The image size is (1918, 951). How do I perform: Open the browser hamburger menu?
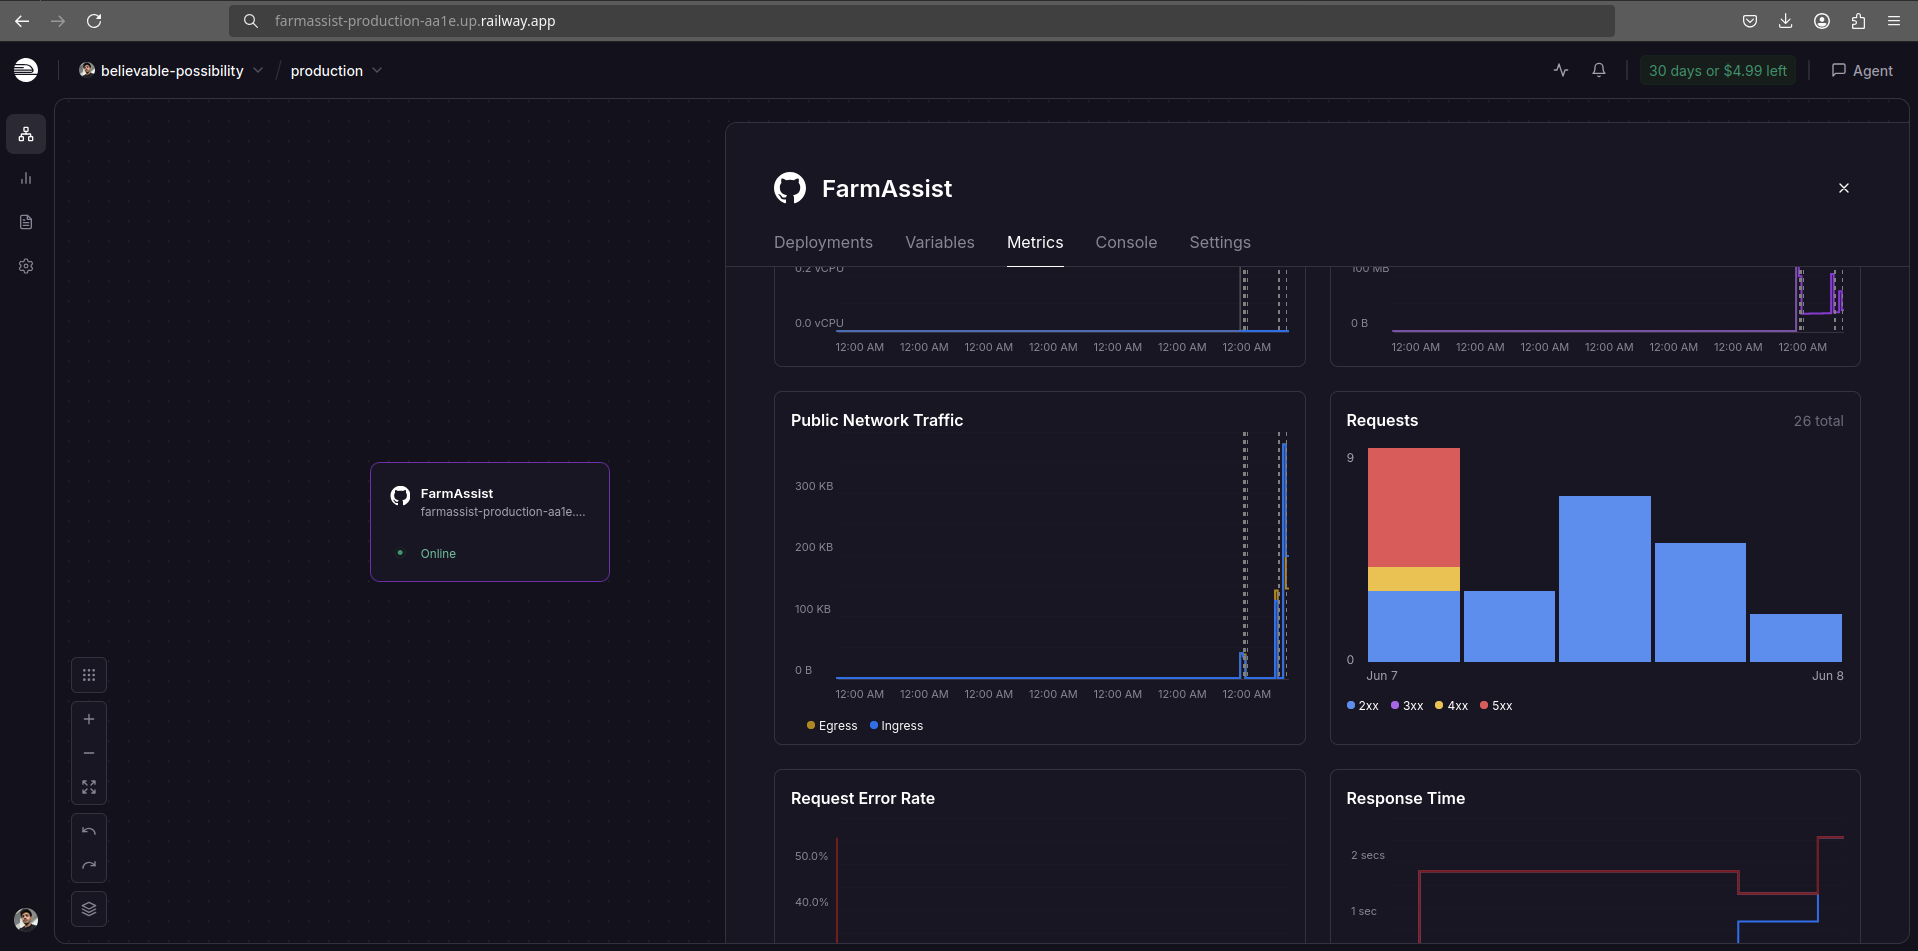1894,21
